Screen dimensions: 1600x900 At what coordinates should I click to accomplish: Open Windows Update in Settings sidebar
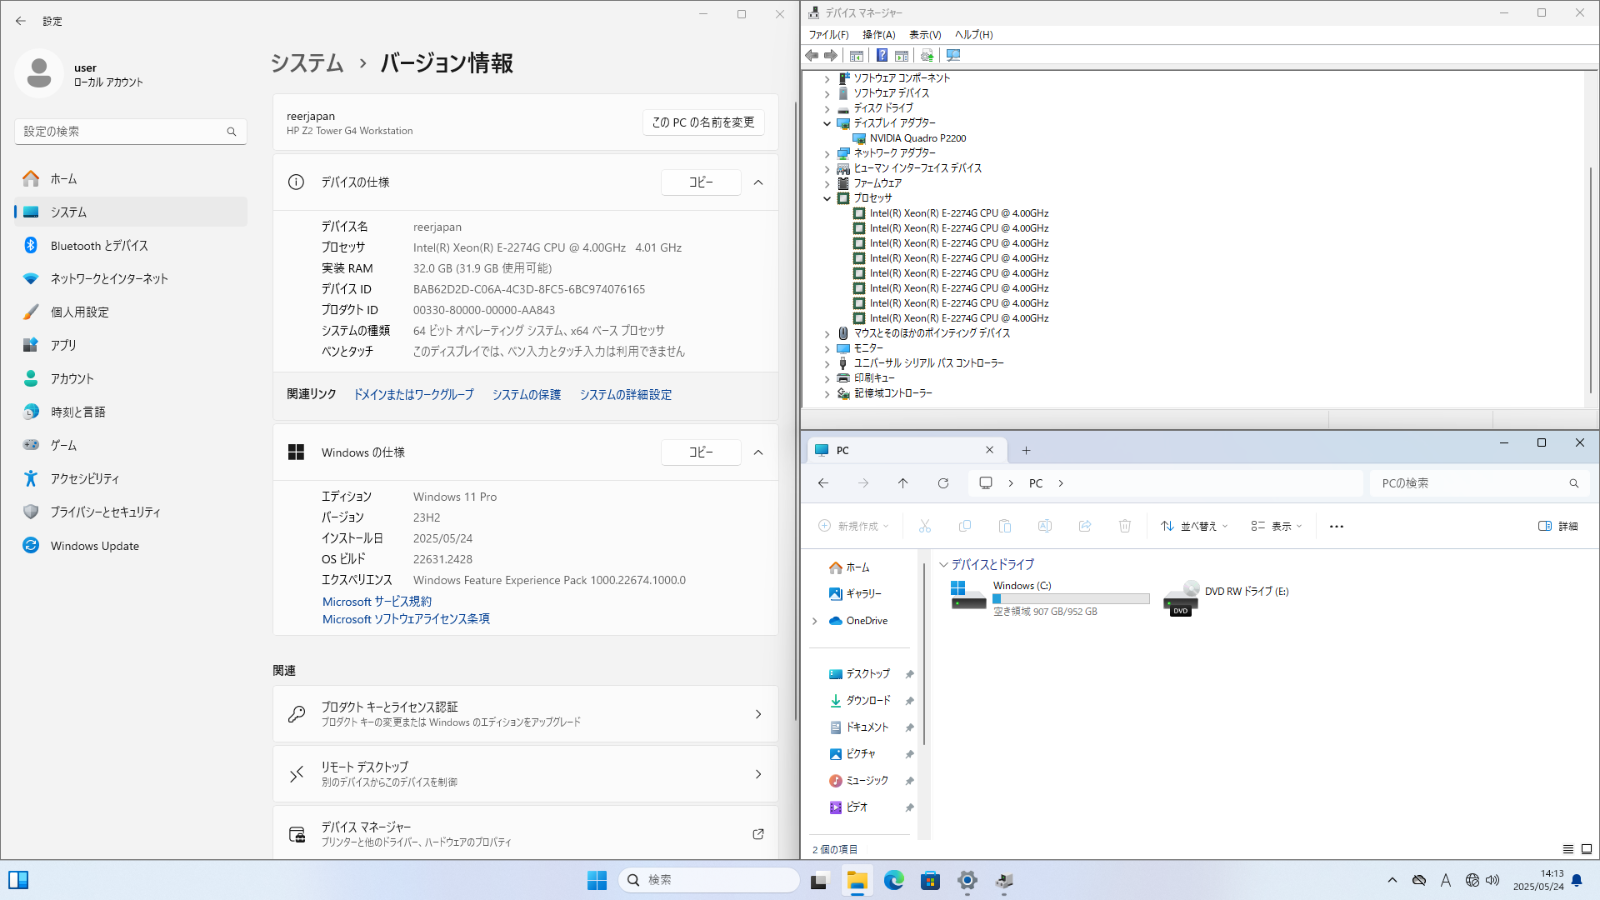[95, 546]
